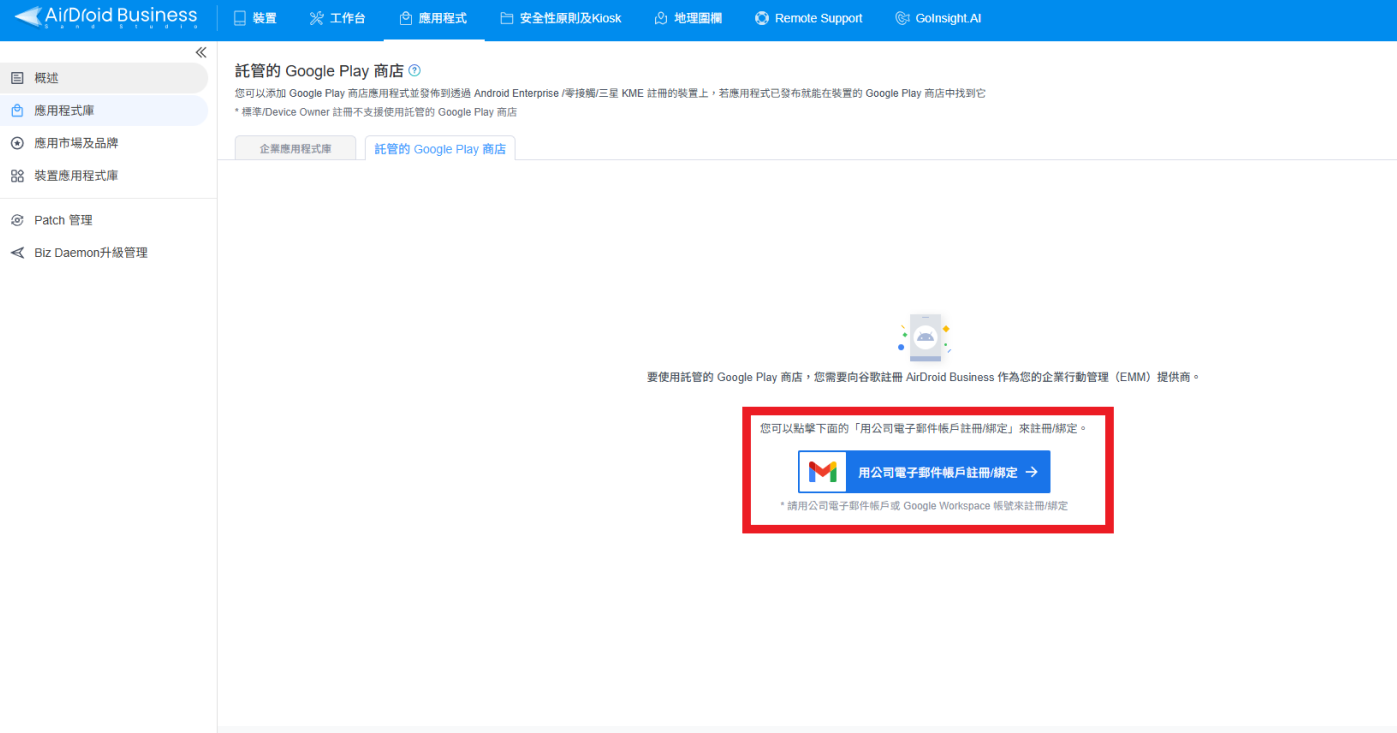Click the Patch 管理 eye icon
This screenshot has width=1397, height=733.
17,220
